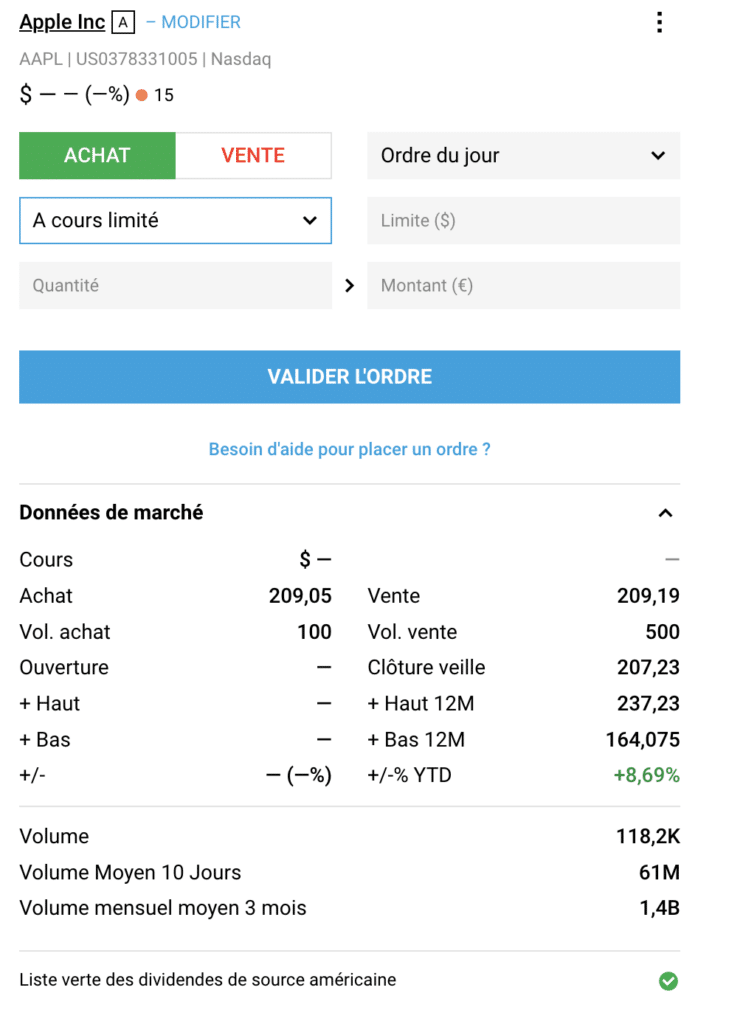Image resolution: width=729 pixels, height=1024 pixels.
Task: Validate order with VALIDER L'ORDRE button
Action: click(349, 377)
